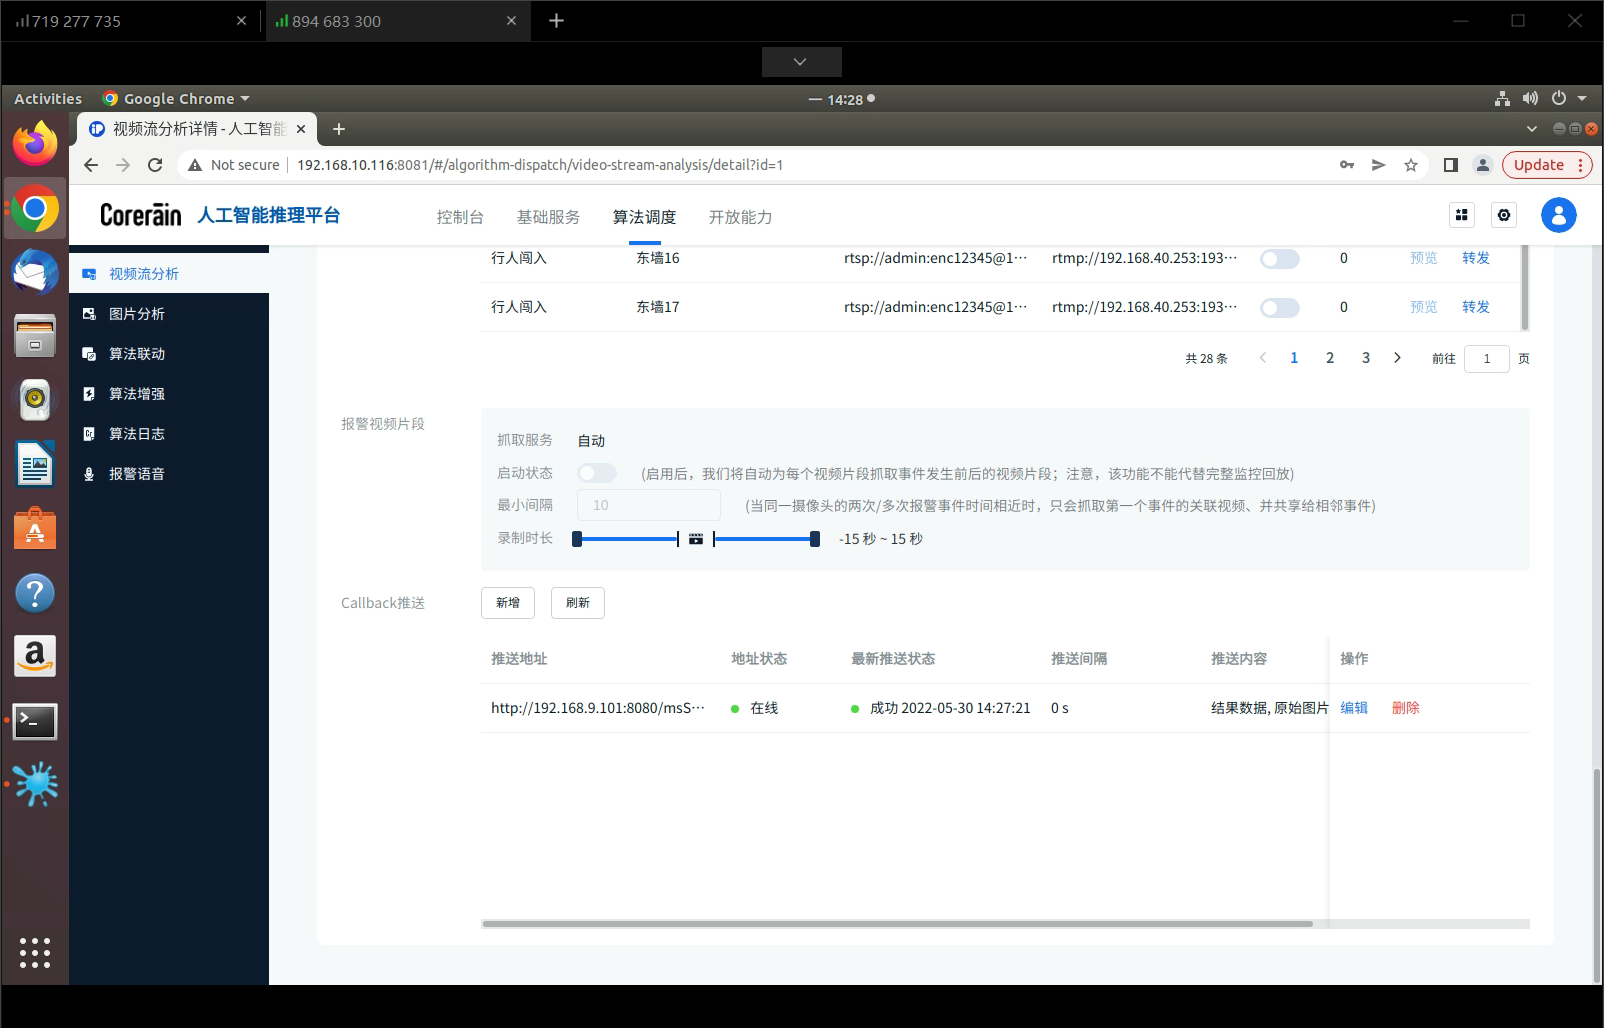Click the 图片分析 sidebar icon
The width and height of the screenshot is (1604, 1028).
(x=89, y=314)
